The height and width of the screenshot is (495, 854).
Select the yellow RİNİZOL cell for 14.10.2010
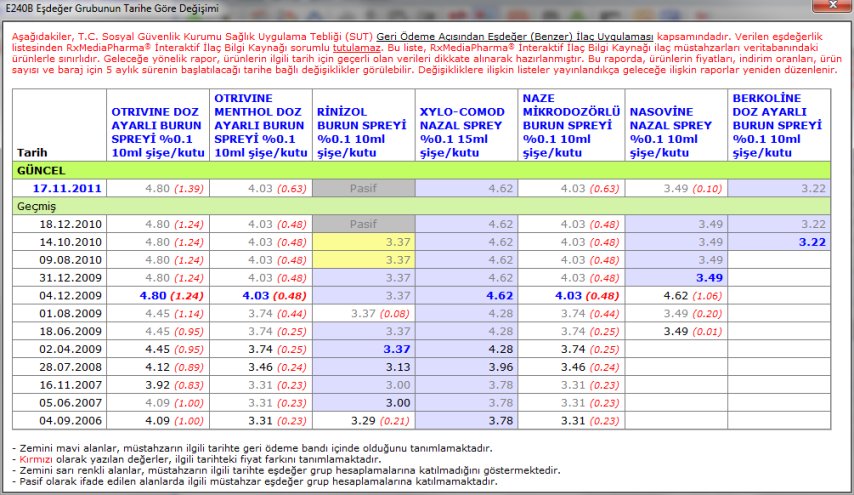point(362,241)
